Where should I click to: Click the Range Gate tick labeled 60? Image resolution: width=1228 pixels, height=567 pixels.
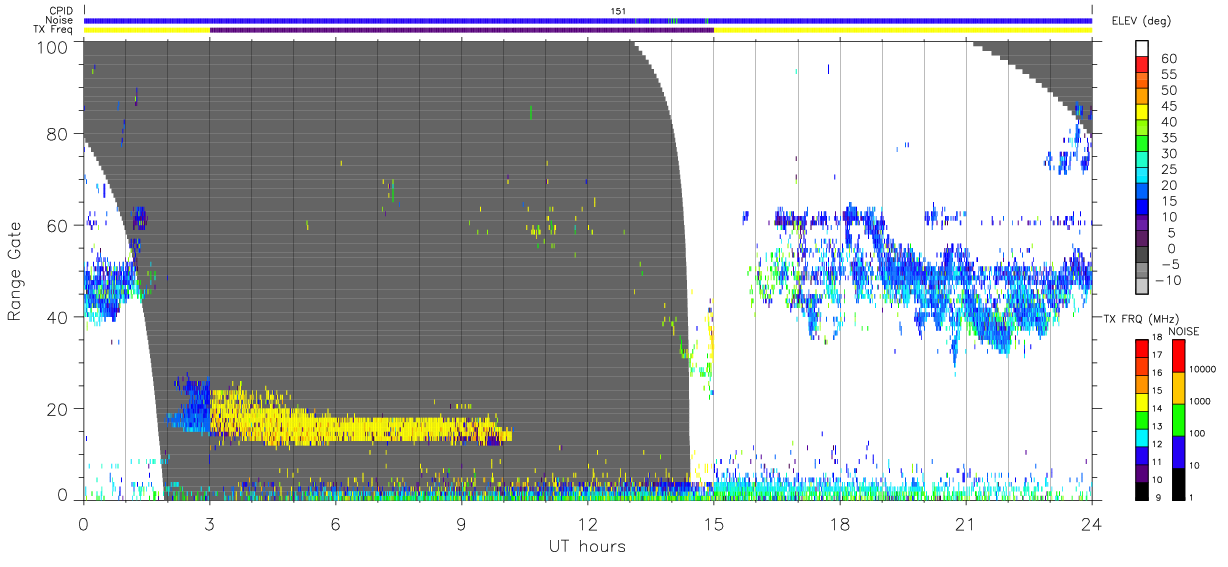click(x=58, y=225)
